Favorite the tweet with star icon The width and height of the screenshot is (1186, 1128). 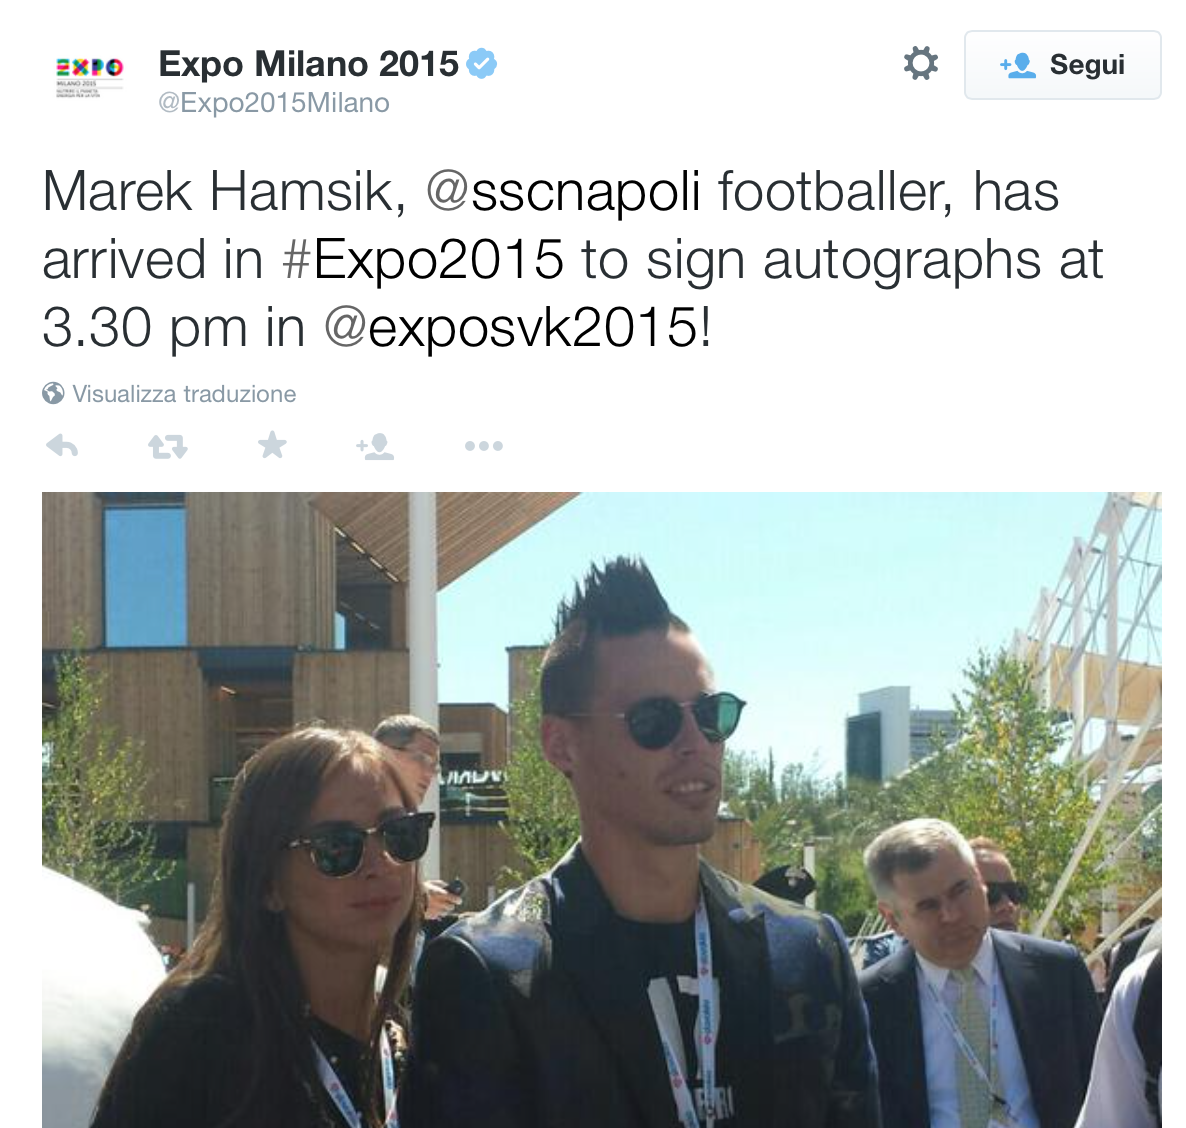click(272, 445)
